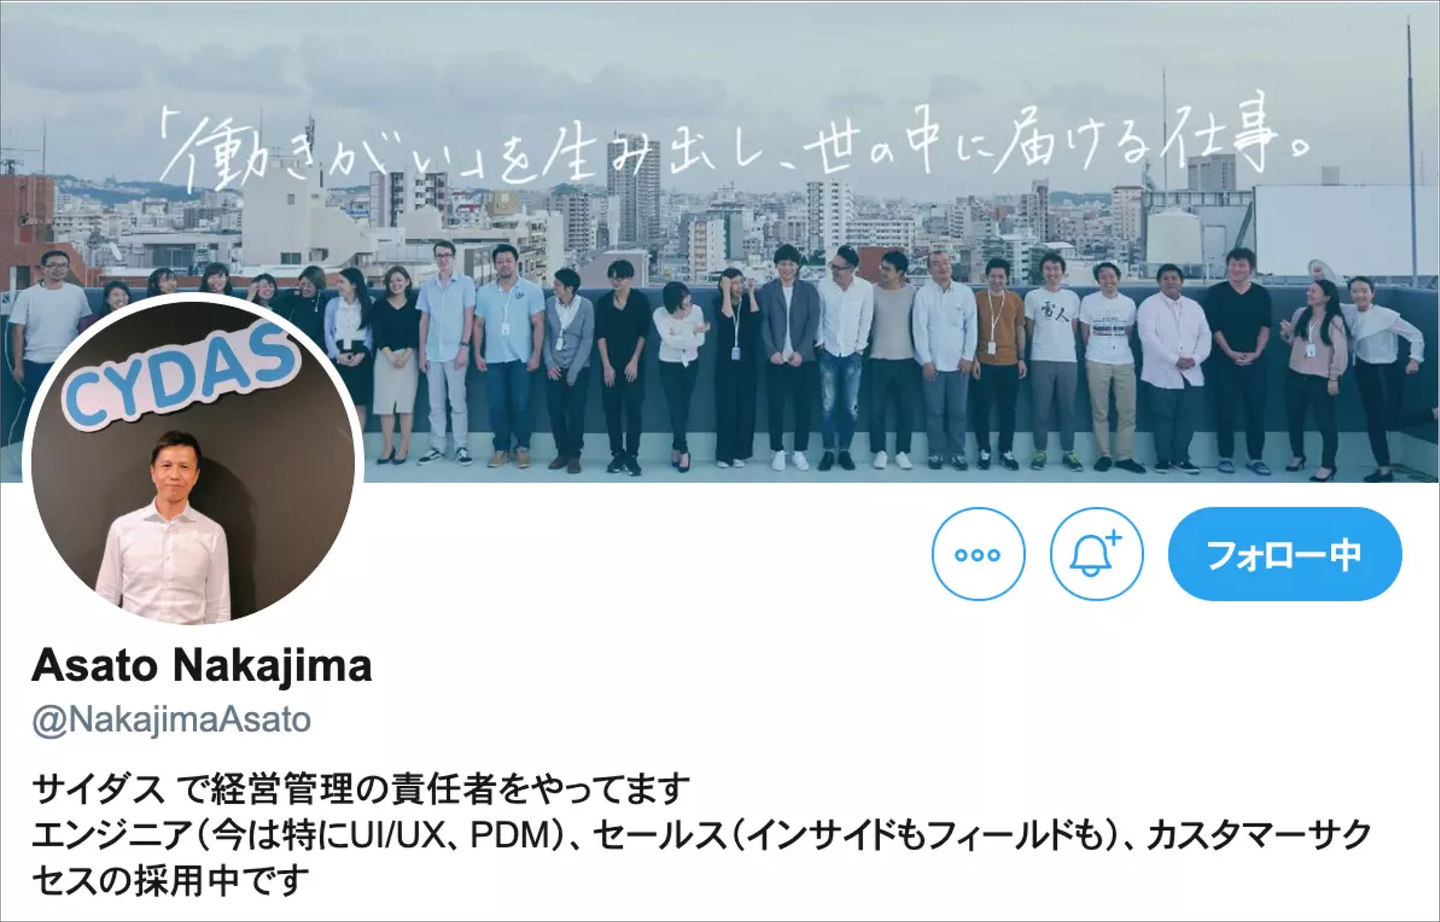Click the man in white shirt avatar
The image size is (1440, 922).
pyautogui.click(x=164, y=531)
